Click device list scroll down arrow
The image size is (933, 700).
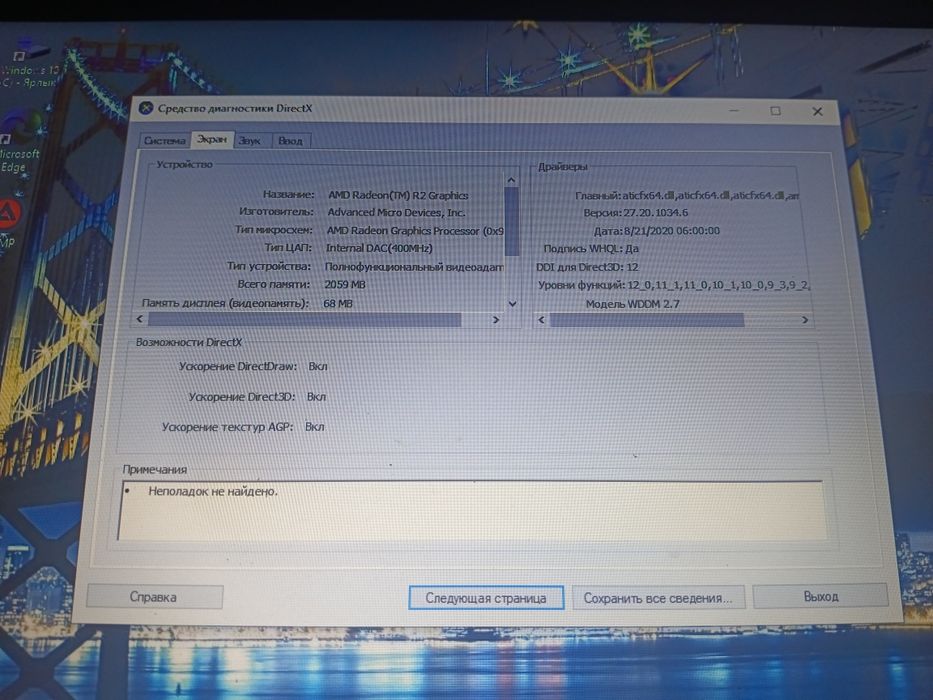(512, 304)
